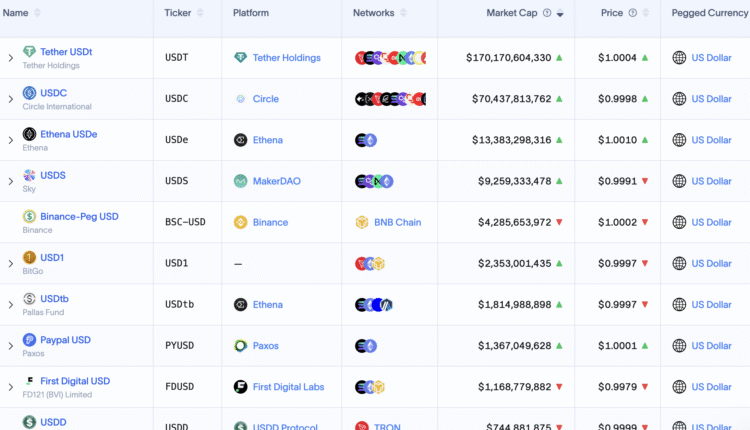Expand the Paypal USD row
The height and width of the screenshot is (430, 750).
(11, 346)
